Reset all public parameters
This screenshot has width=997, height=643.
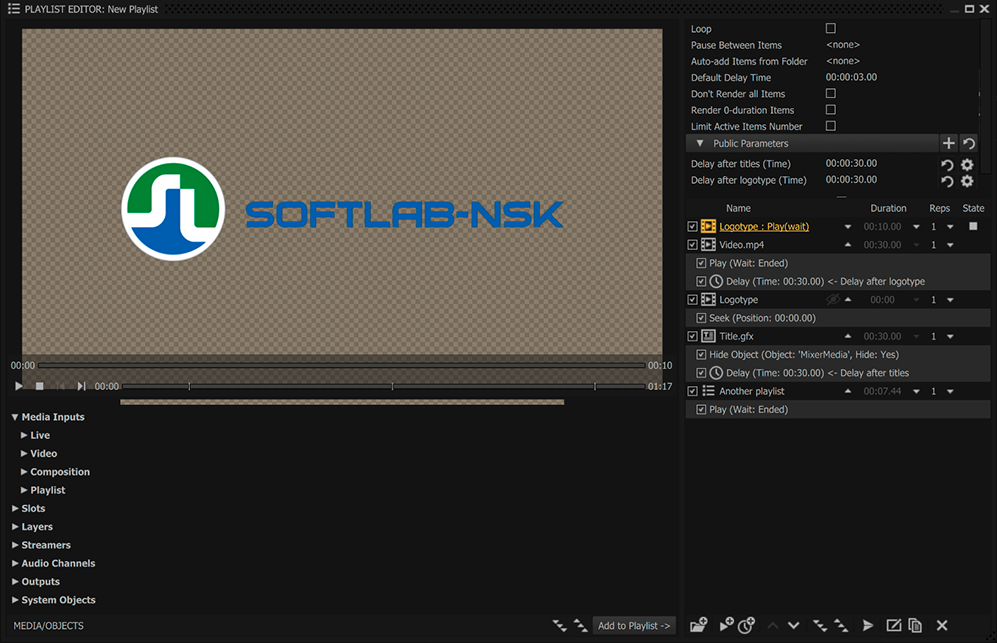[968, 144]
